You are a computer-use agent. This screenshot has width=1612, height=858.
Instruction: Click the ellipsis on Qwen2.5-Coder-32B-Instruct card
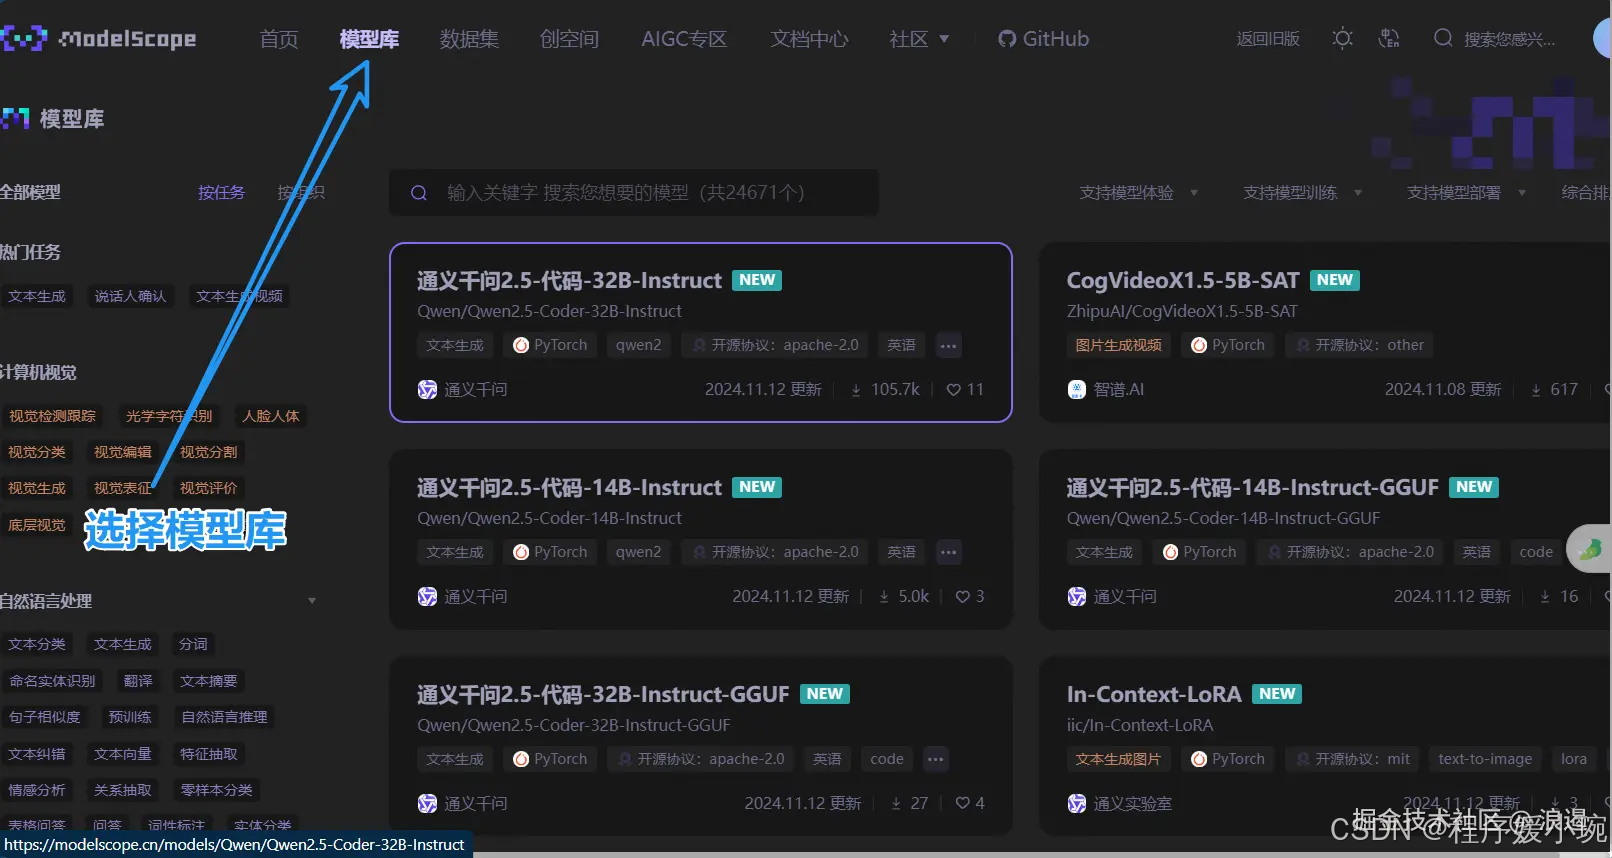pyautogui.click(x=949, y=346)
